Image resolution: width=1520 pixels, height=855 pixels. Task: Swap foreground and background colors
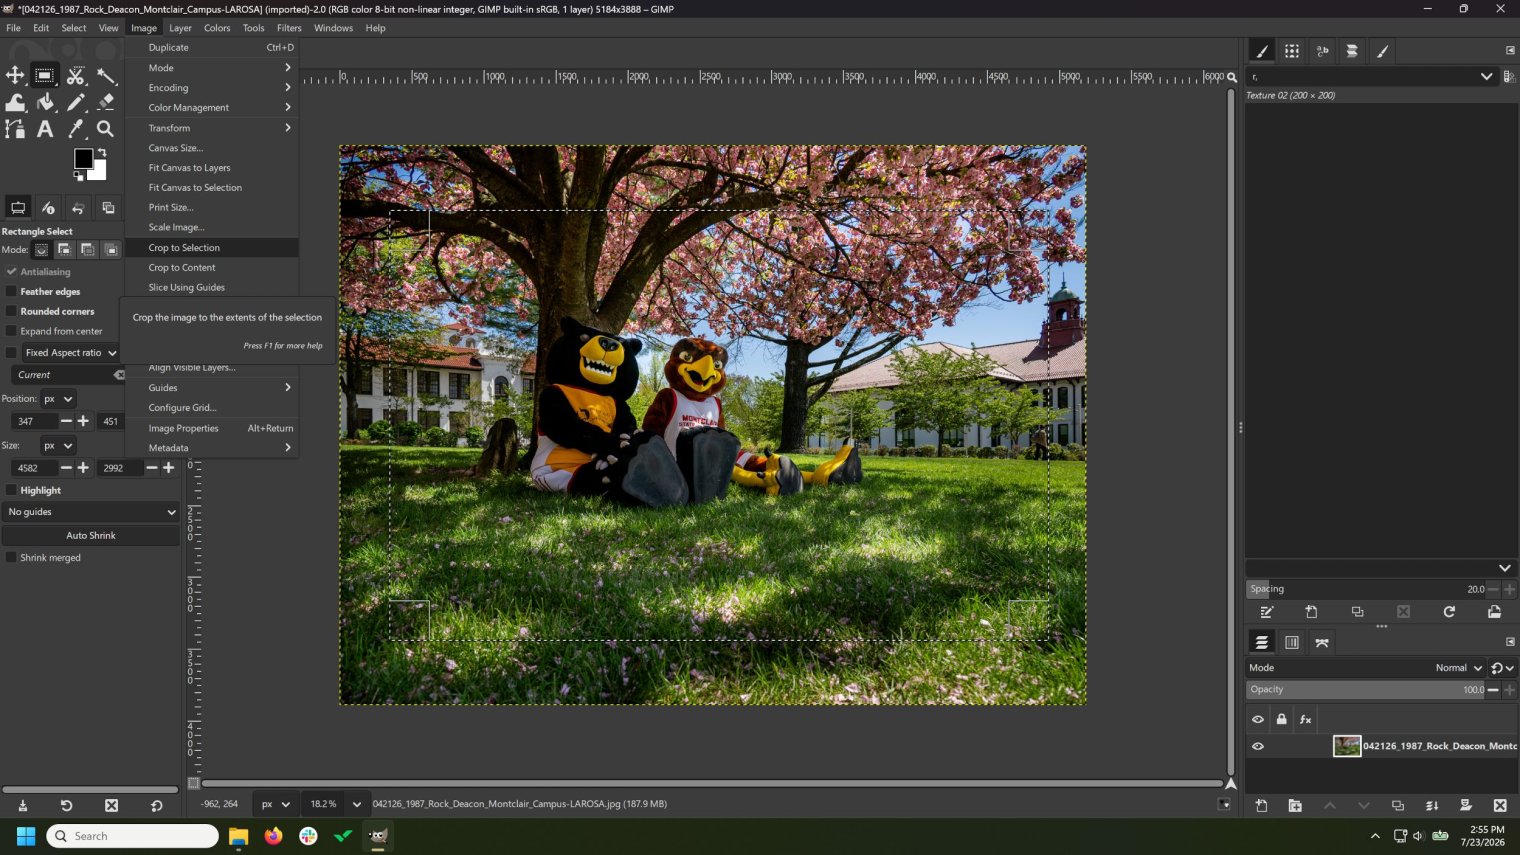[102, 153]
